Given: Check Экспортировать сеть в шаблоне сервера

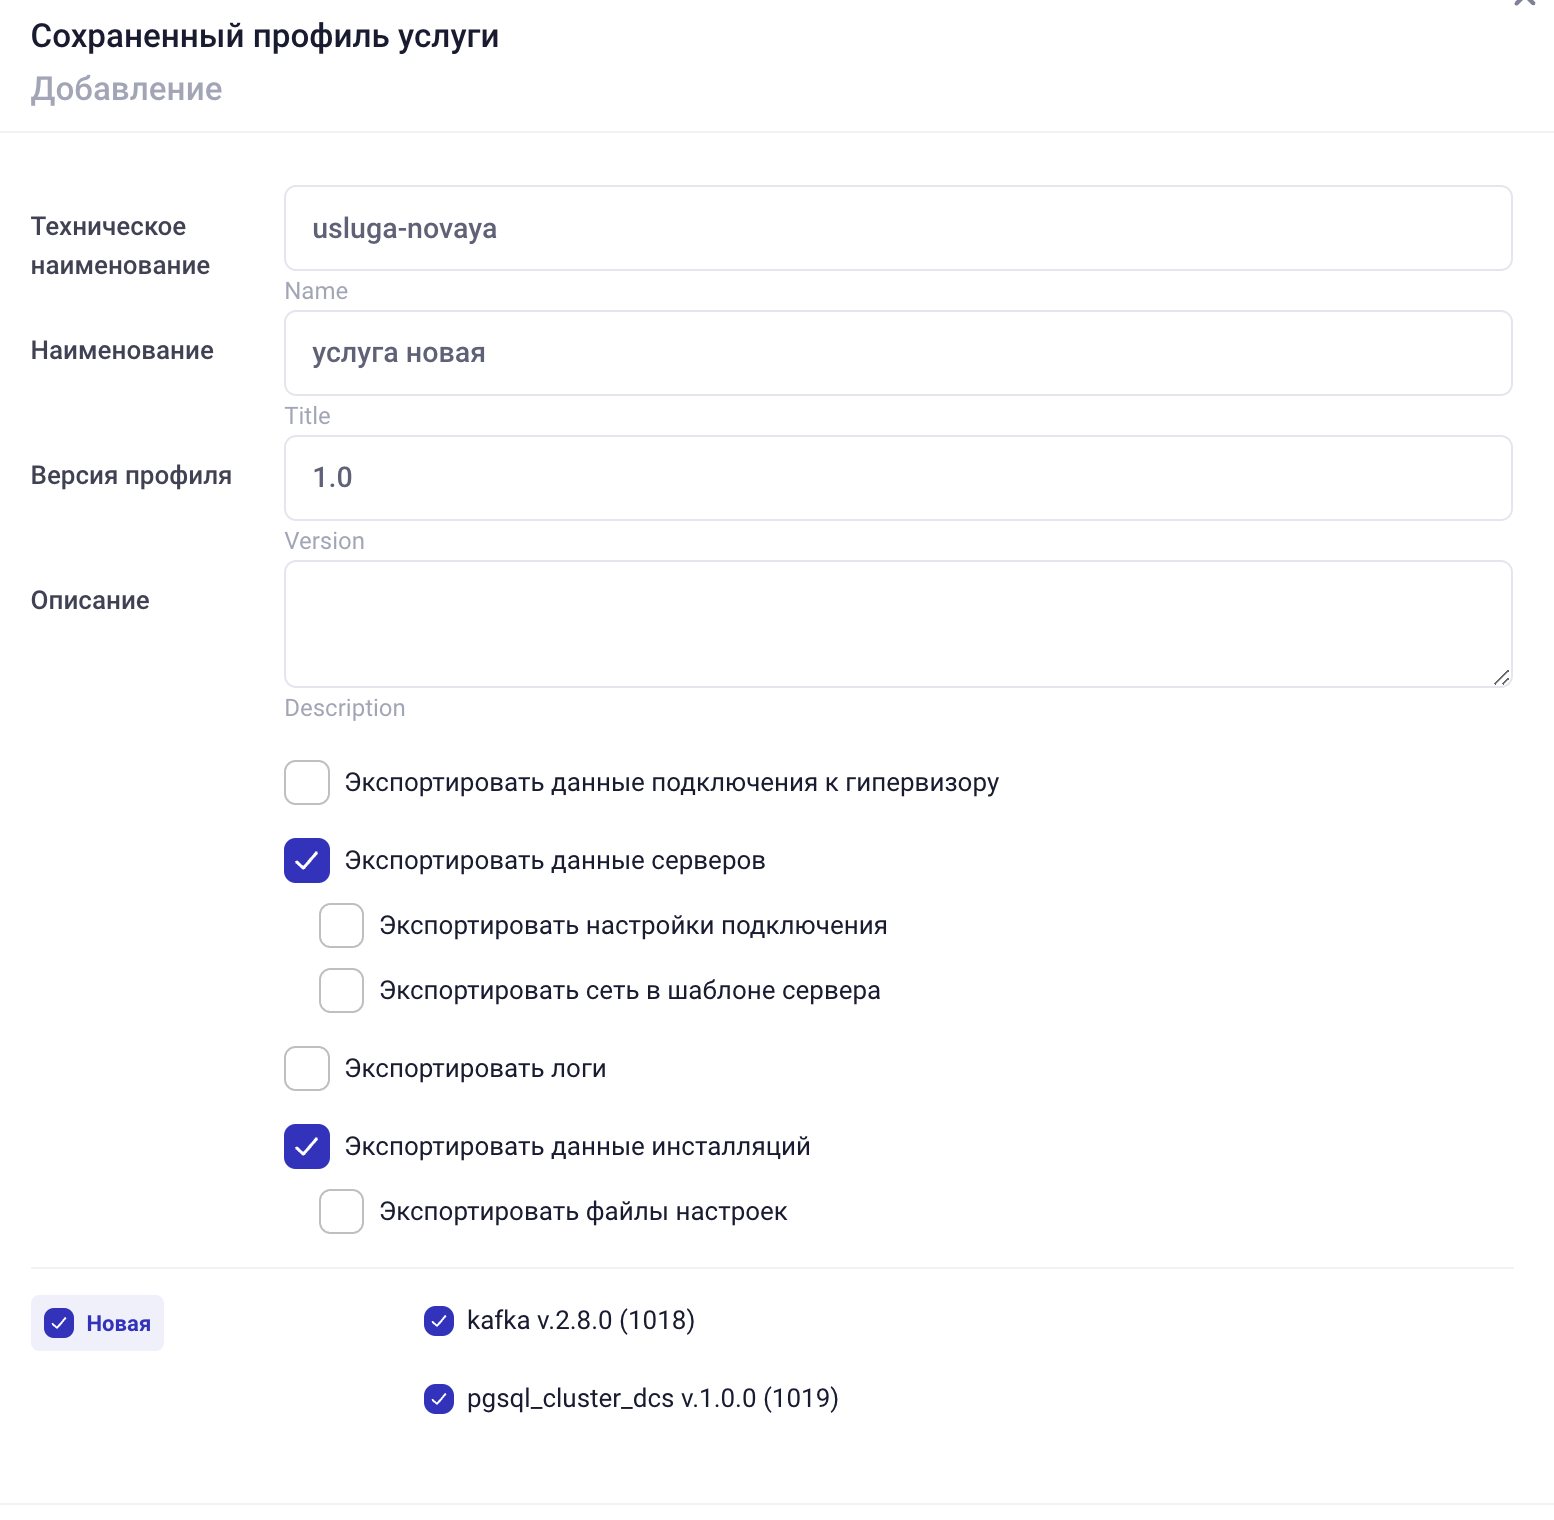Looking at the screenshot, I should click(342, 991).
